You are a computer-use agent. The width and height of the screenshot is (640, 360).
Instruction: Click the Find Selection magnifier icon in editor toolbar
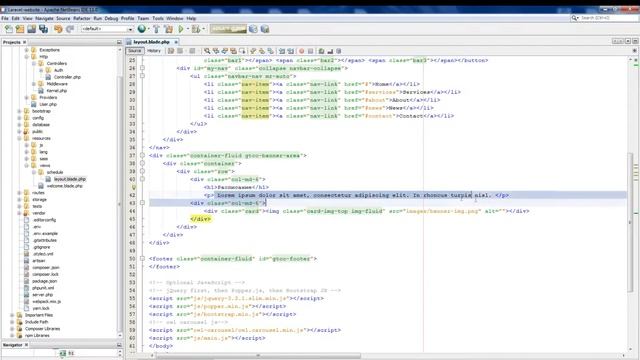(x=207, y=51)
